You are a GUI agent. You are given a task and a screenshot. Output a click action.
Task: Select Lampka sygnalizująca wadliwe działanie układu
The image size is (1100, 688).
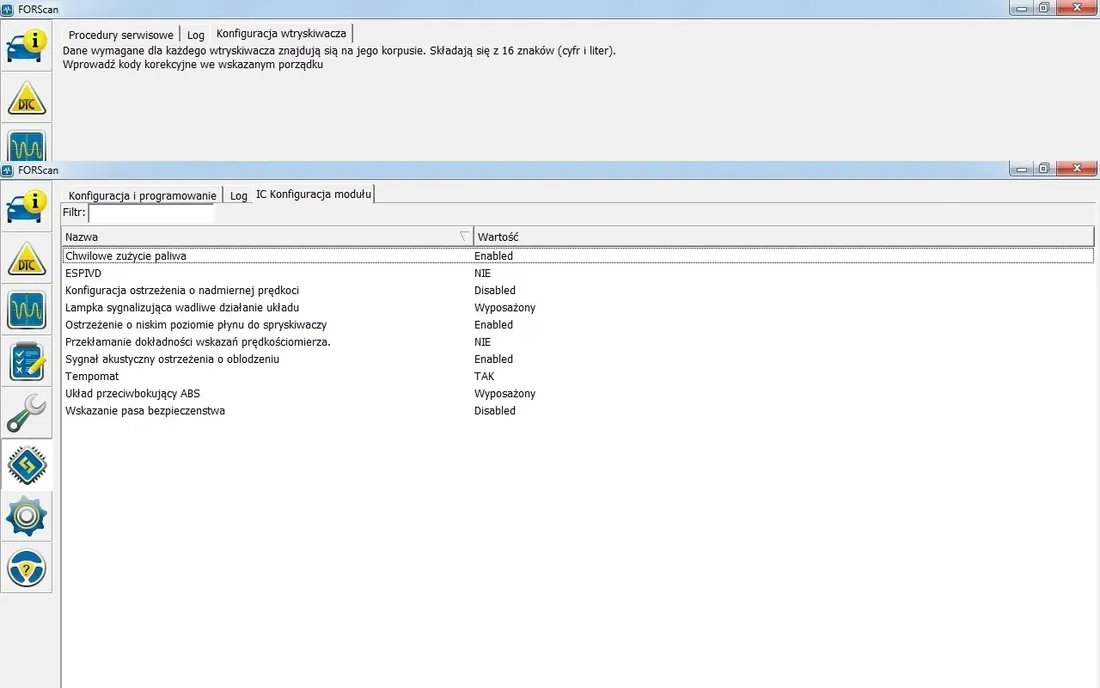coord(578,307)
